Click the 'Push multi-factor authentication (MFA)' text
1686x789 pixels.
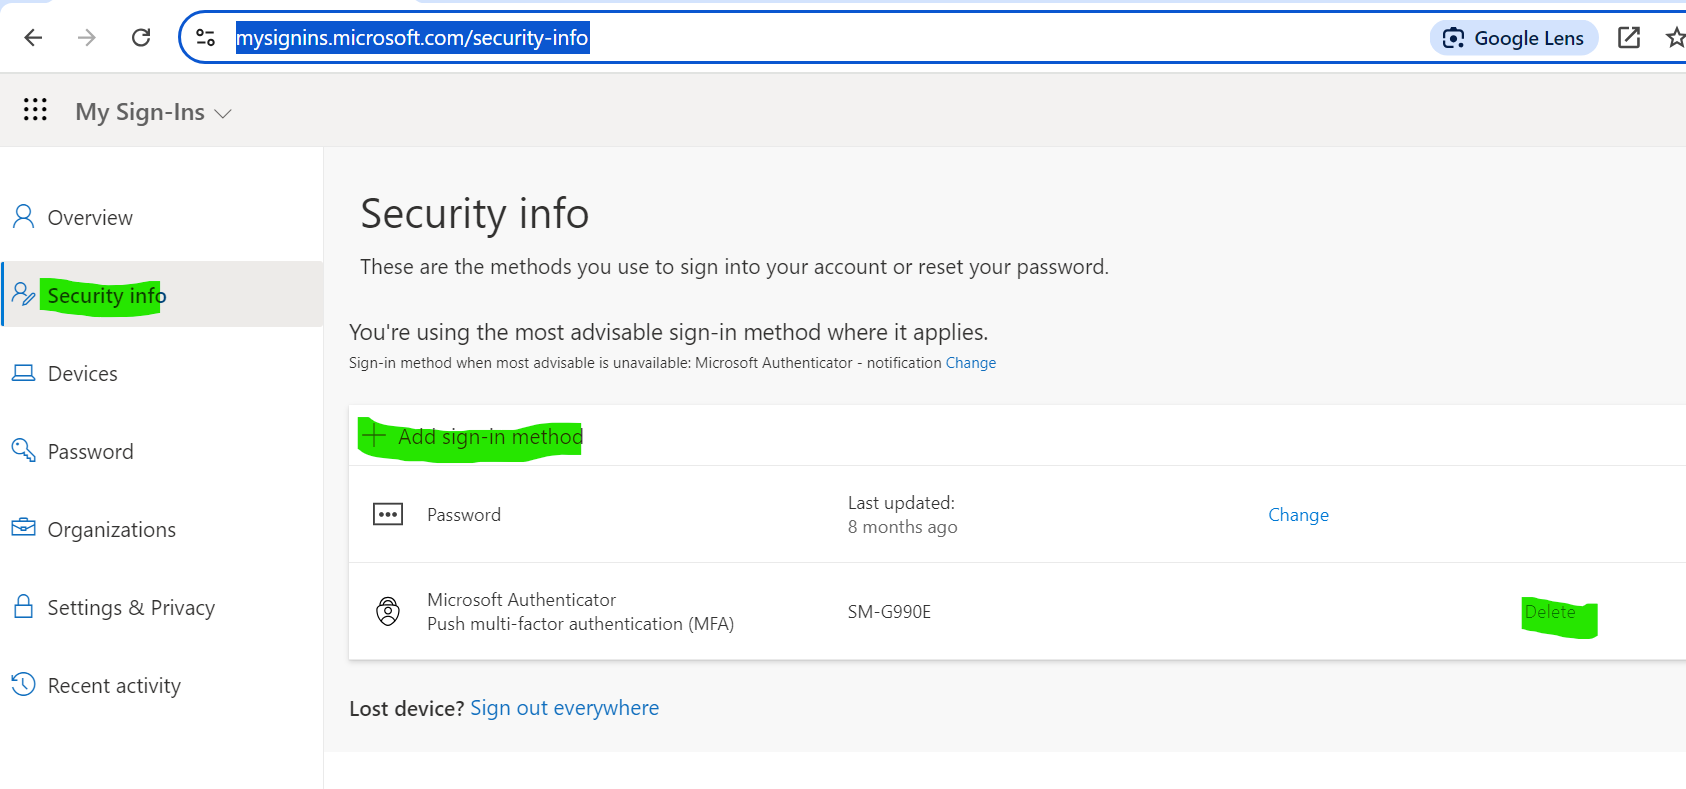point(581,624)
